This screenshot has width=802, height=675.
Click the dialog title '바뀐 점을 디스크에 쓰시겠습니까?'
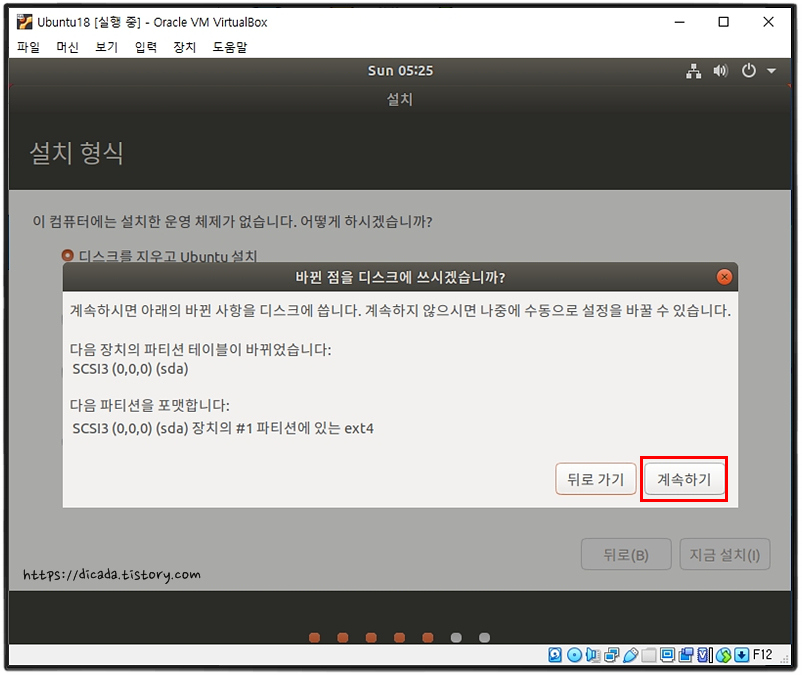point(400,277)
